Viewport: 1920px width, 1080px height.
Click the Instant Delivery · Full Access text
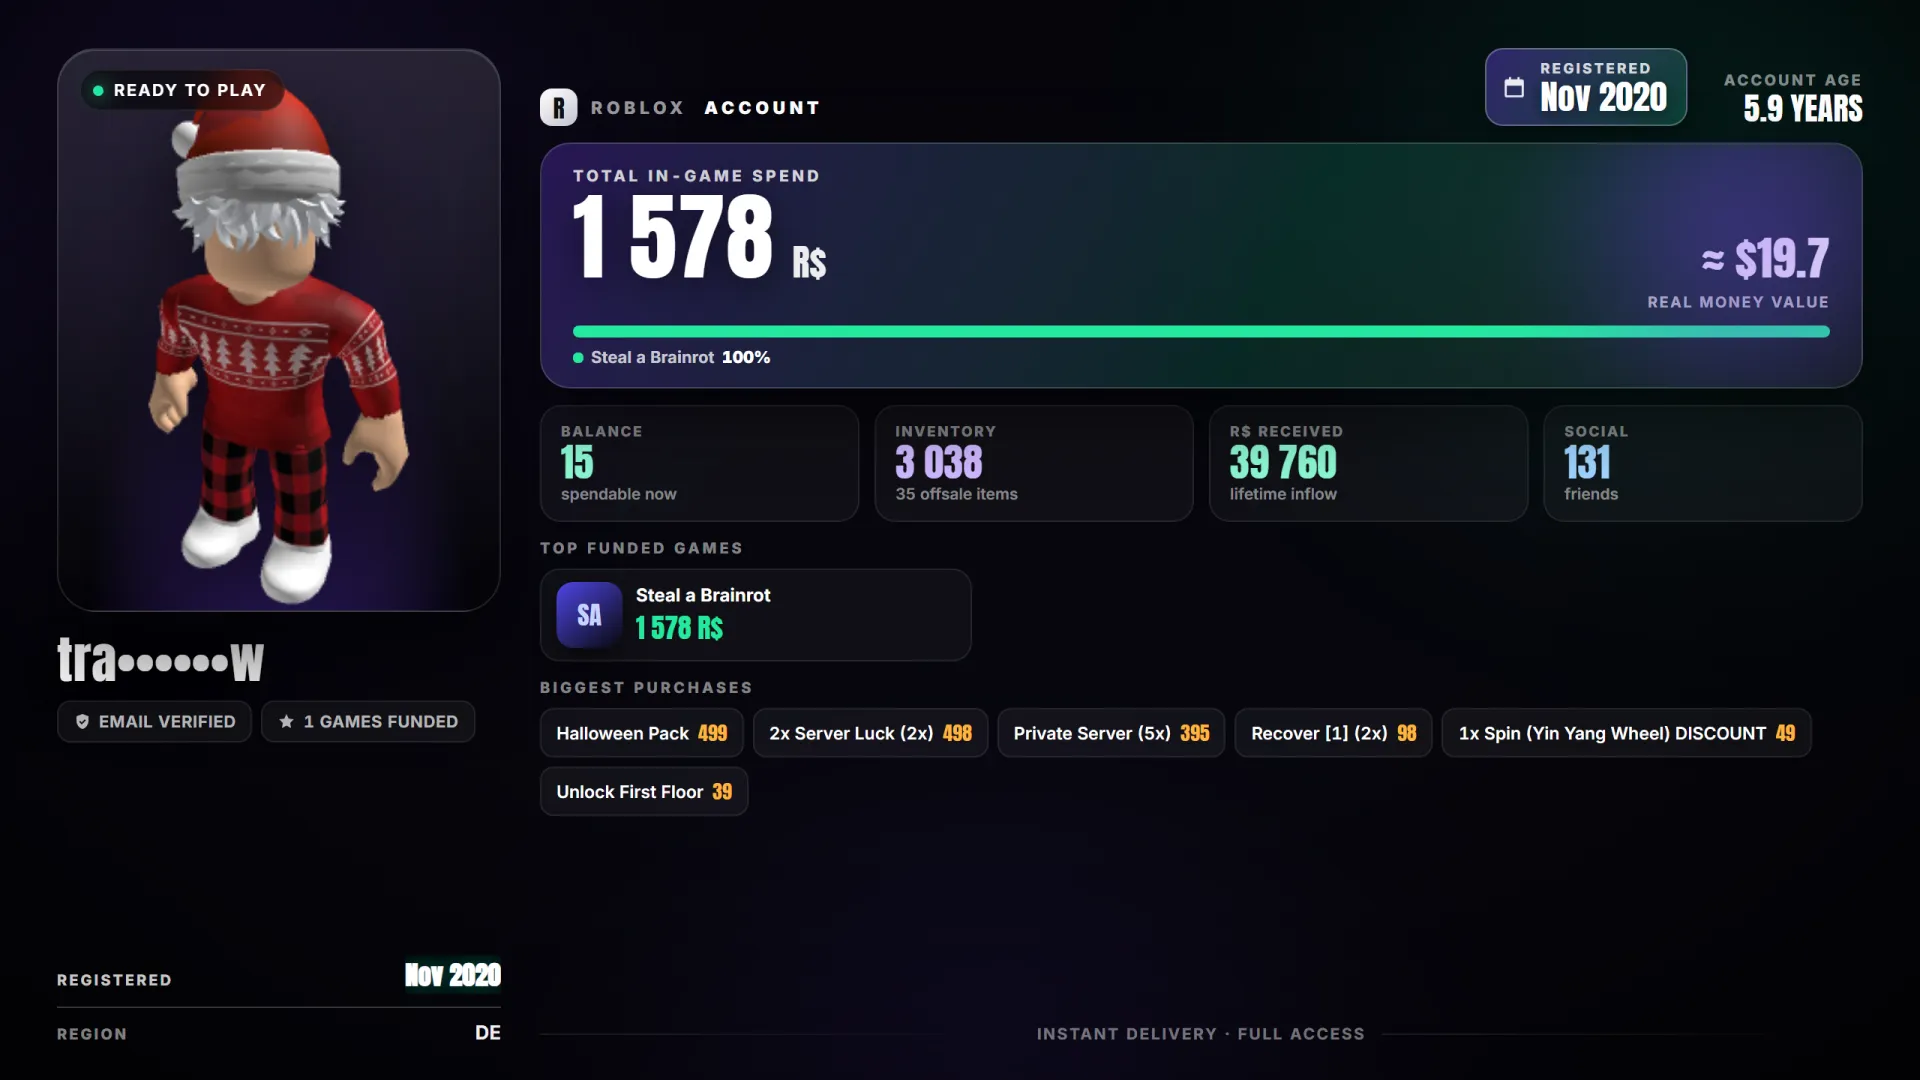pyautogui.click(x=1200, y=1034)
